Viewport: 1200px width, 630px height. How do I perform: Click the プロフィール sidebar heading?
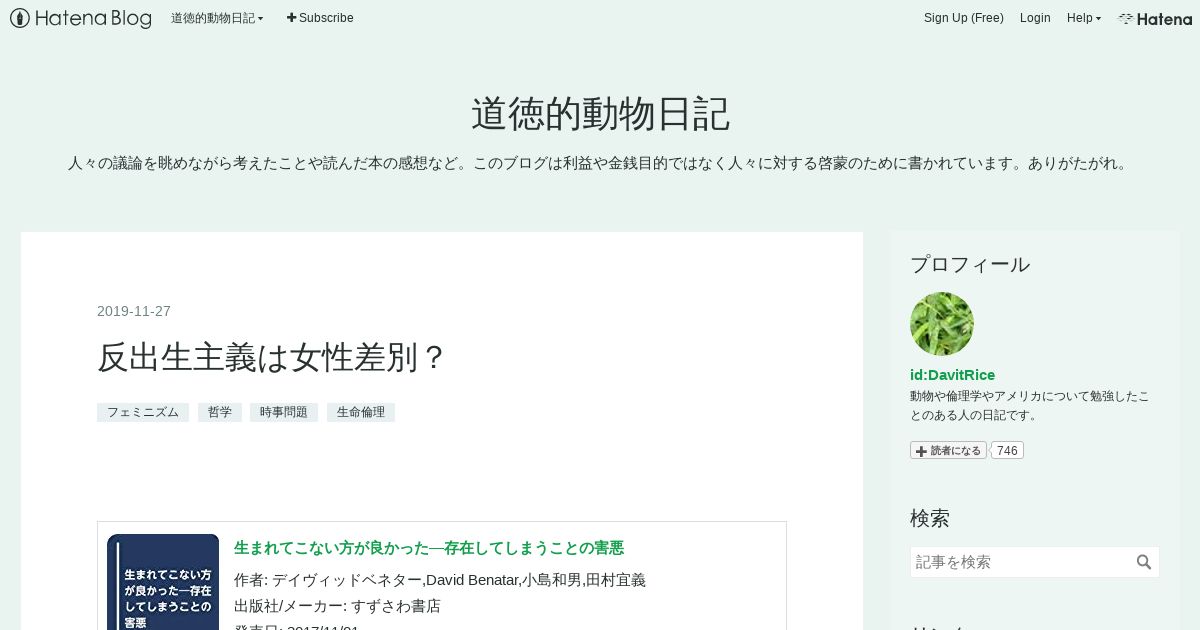[970, 264]
